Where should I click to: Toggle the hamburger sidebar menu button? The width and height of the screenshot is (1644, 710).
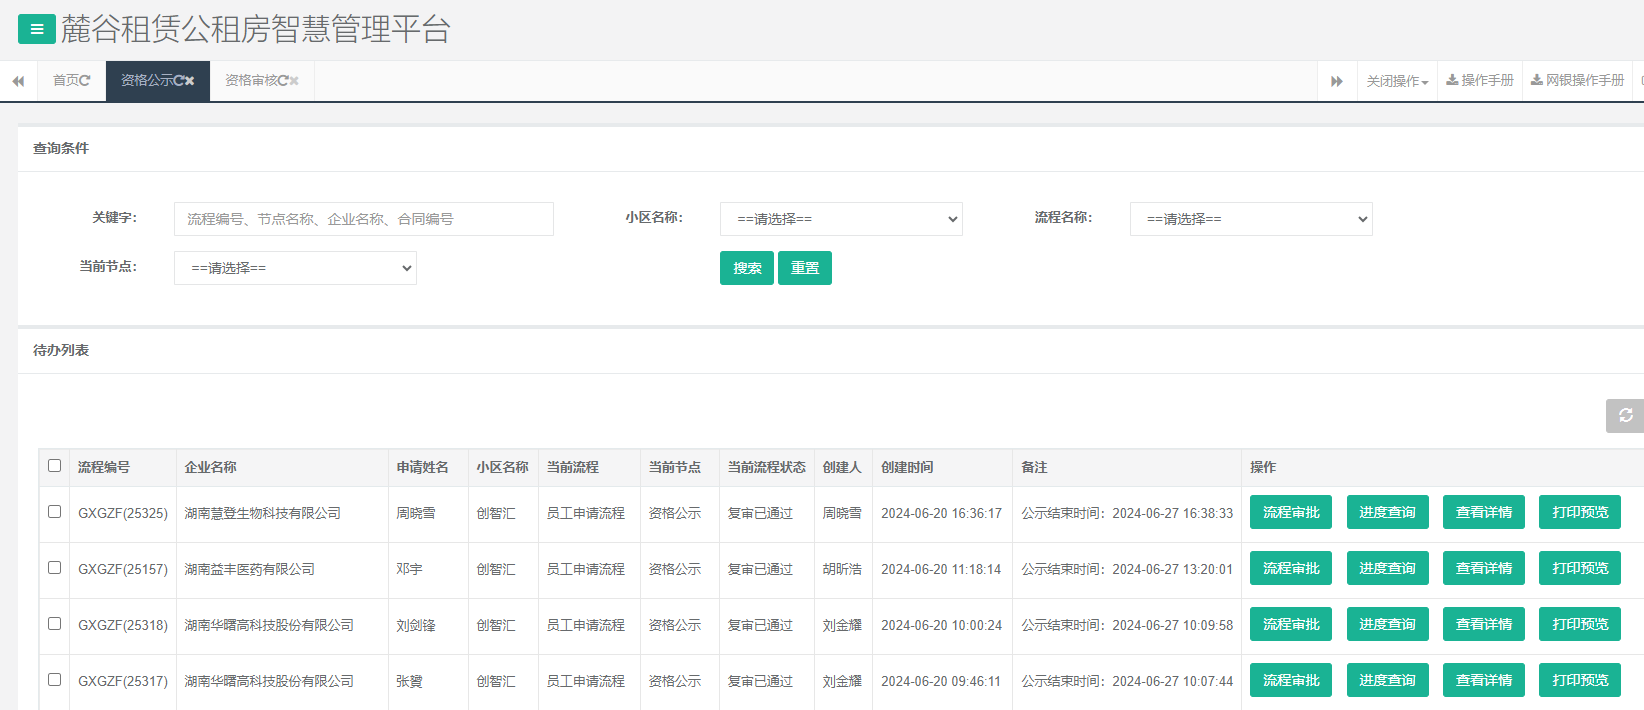(37, 29)
